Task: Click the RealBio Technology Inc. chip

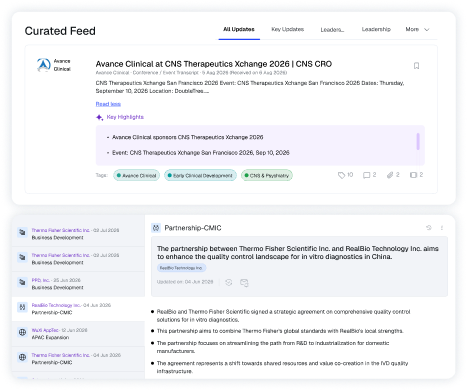Action: click(x=181, y=268)
